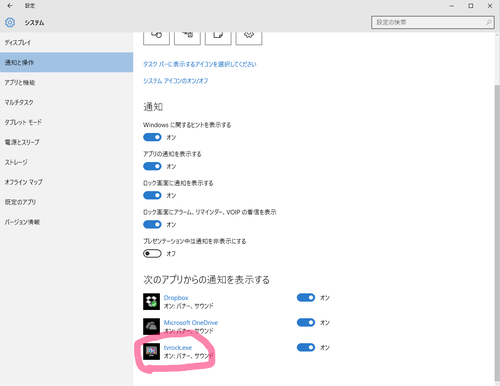Maximize the 設定 window
The height and width of the screenshot is (386, 500).
tap(471, 6)
